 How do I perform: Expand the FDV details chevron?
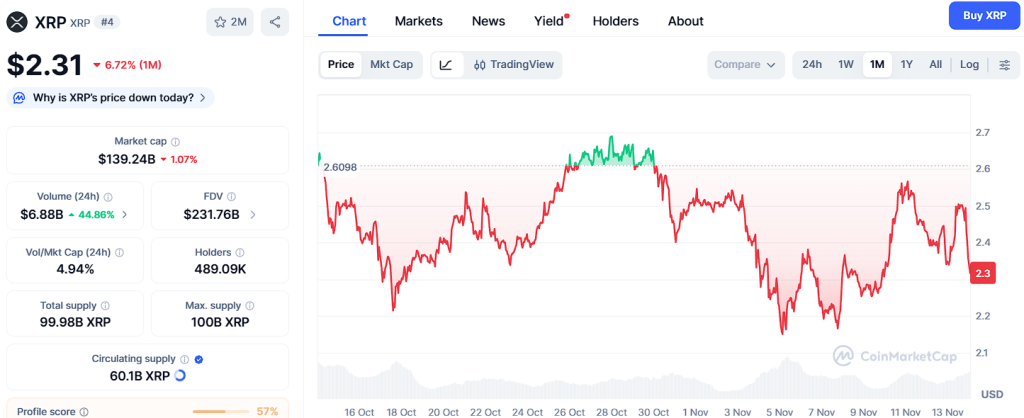tap(253, 215)
